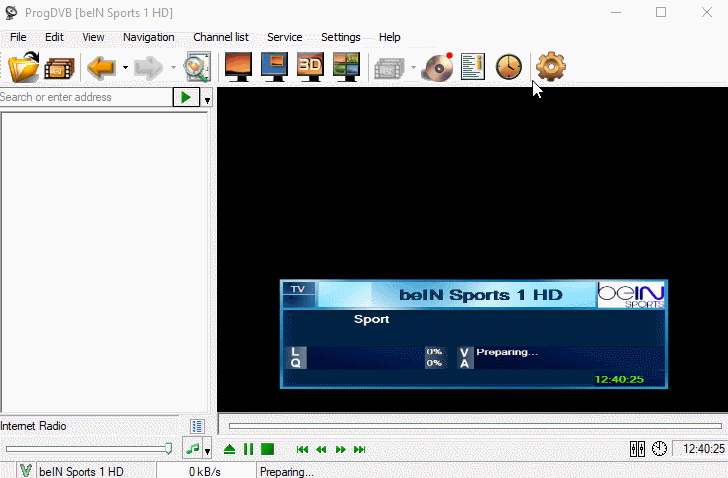Image resolution: width=728 pixels, height=478 pixels.
Task: Open settings gear icon in toolbar
Action: [x=551, y=67]
